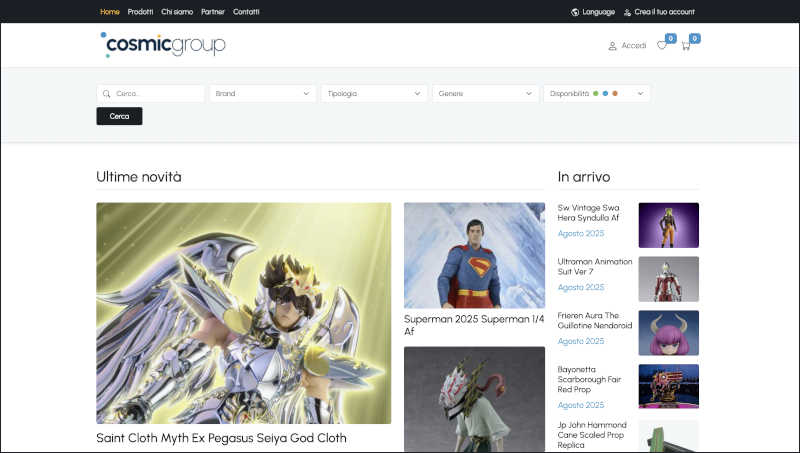Click the search magnifier icon

click(106, 94)
